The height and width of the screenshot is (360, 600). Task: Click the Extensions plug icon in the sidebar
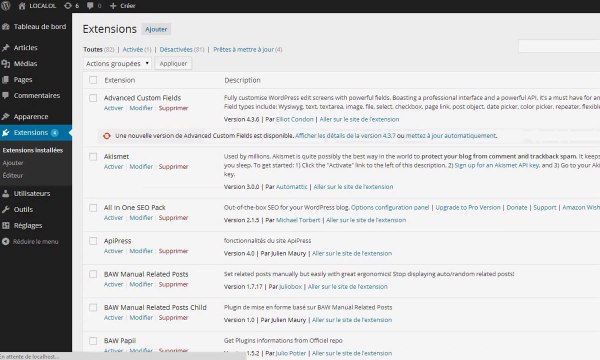[x=5, y=132]
